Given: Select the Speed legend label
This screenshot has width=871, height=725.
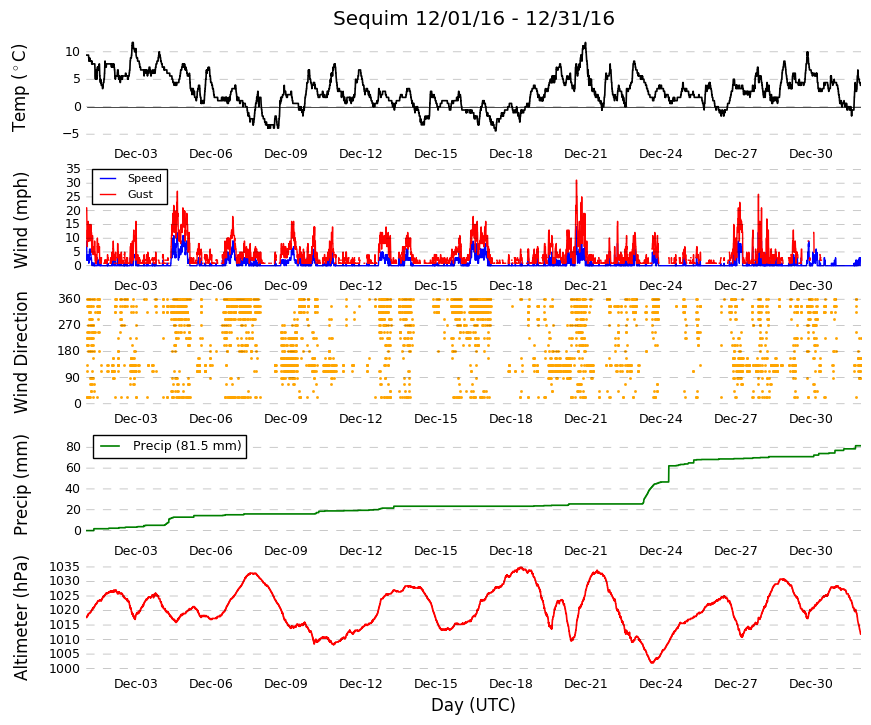Looking at the screenshot, I should pyautogui.click(x=144, y=178).
